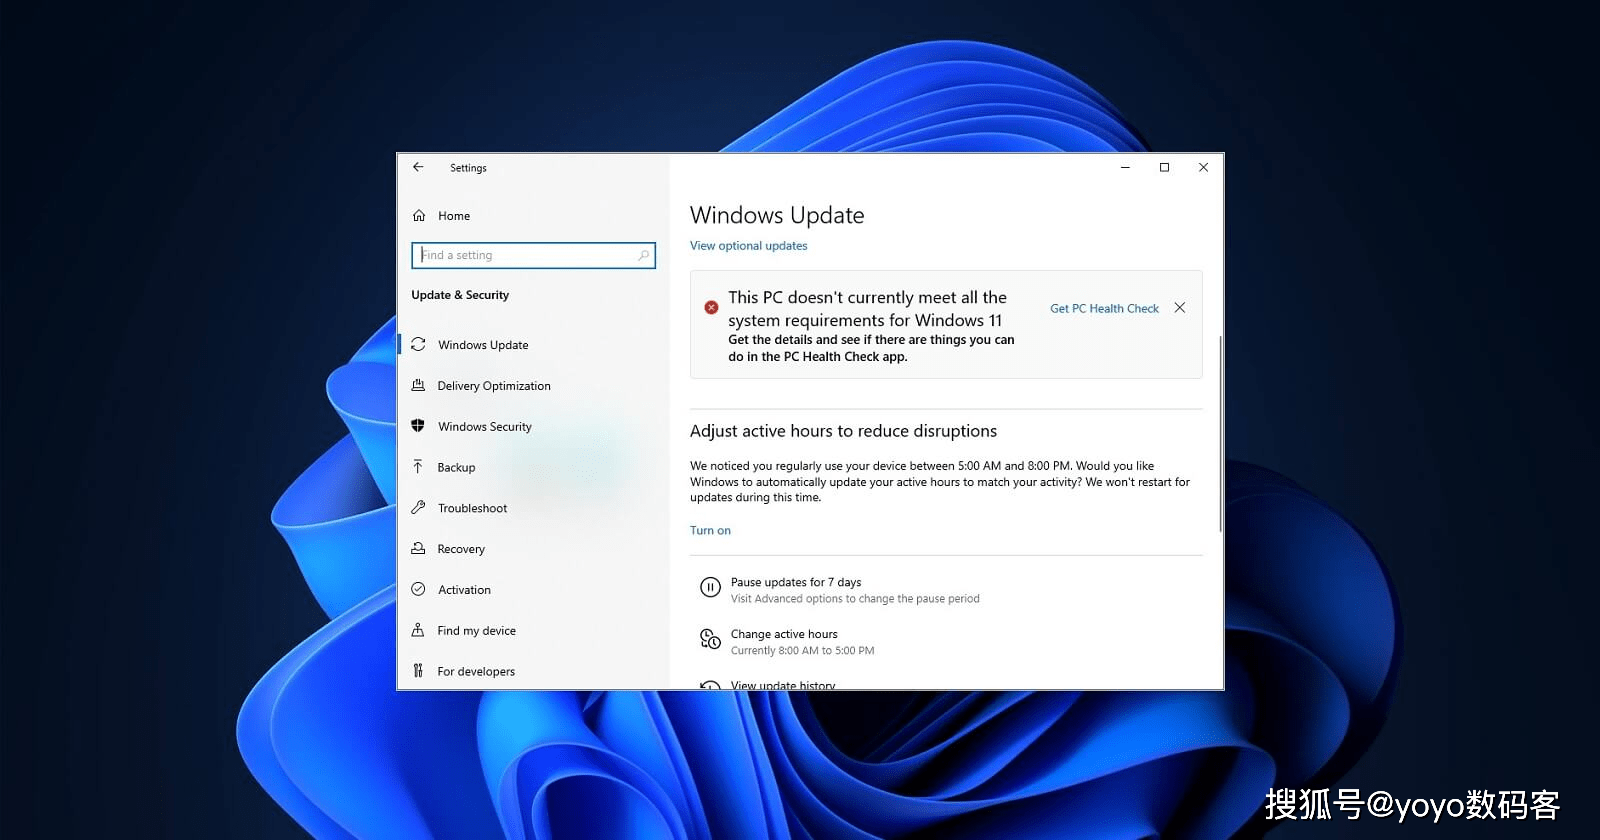This screenshot has width=1600, height=840.
Task: Click the Troubleshoot wrench icon
Action: click(x=418, y=508)
